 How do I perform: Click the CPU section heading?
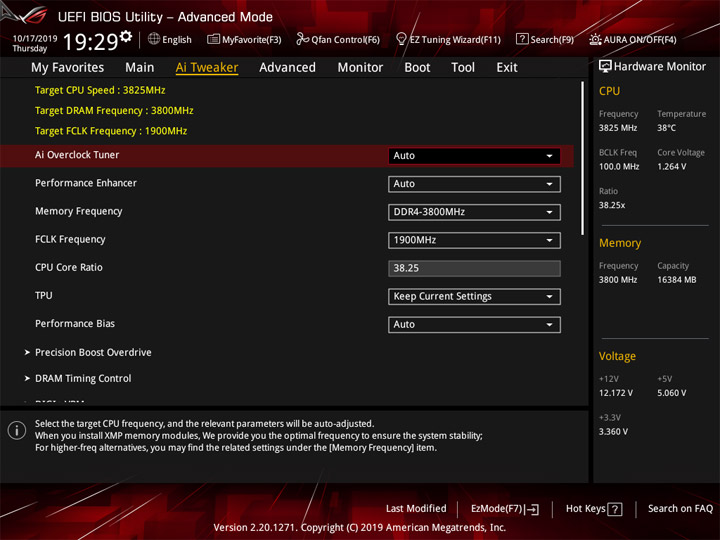pyautogui.click(x=609, y=91)
